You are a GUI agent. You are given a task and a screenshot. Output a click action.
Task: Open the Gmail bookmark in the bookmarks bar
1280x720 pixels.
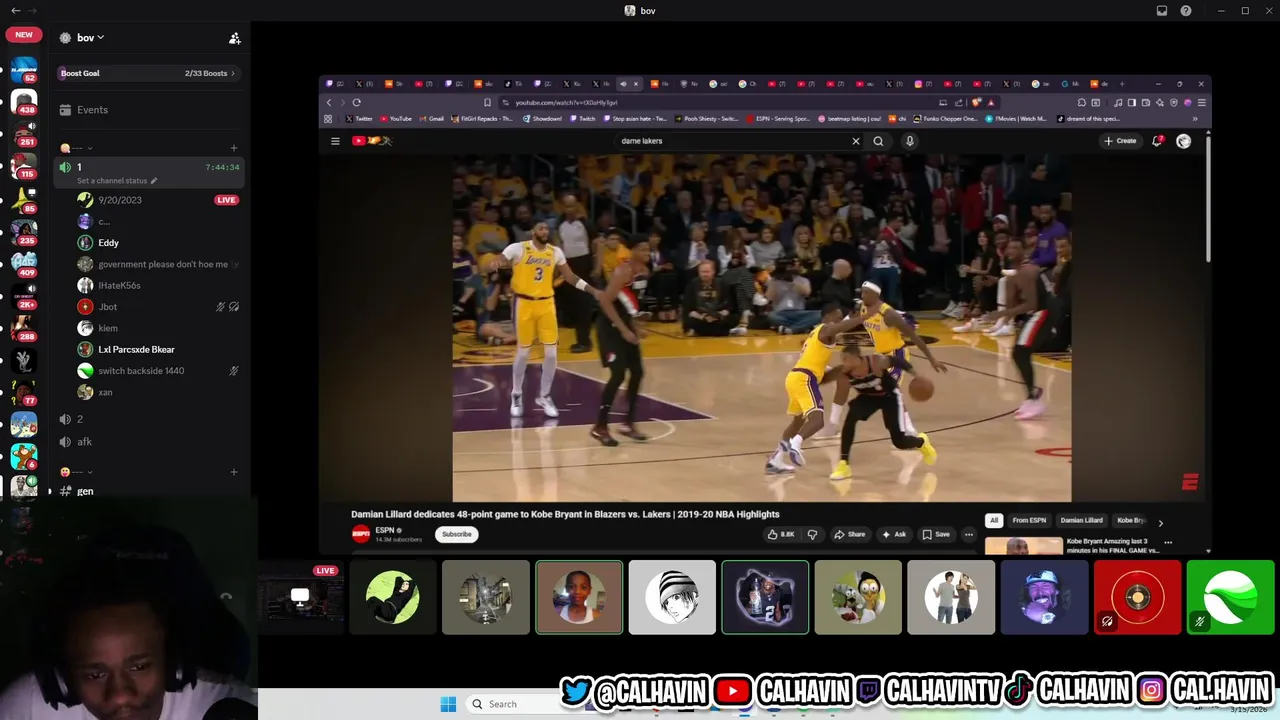pos(431,119)
